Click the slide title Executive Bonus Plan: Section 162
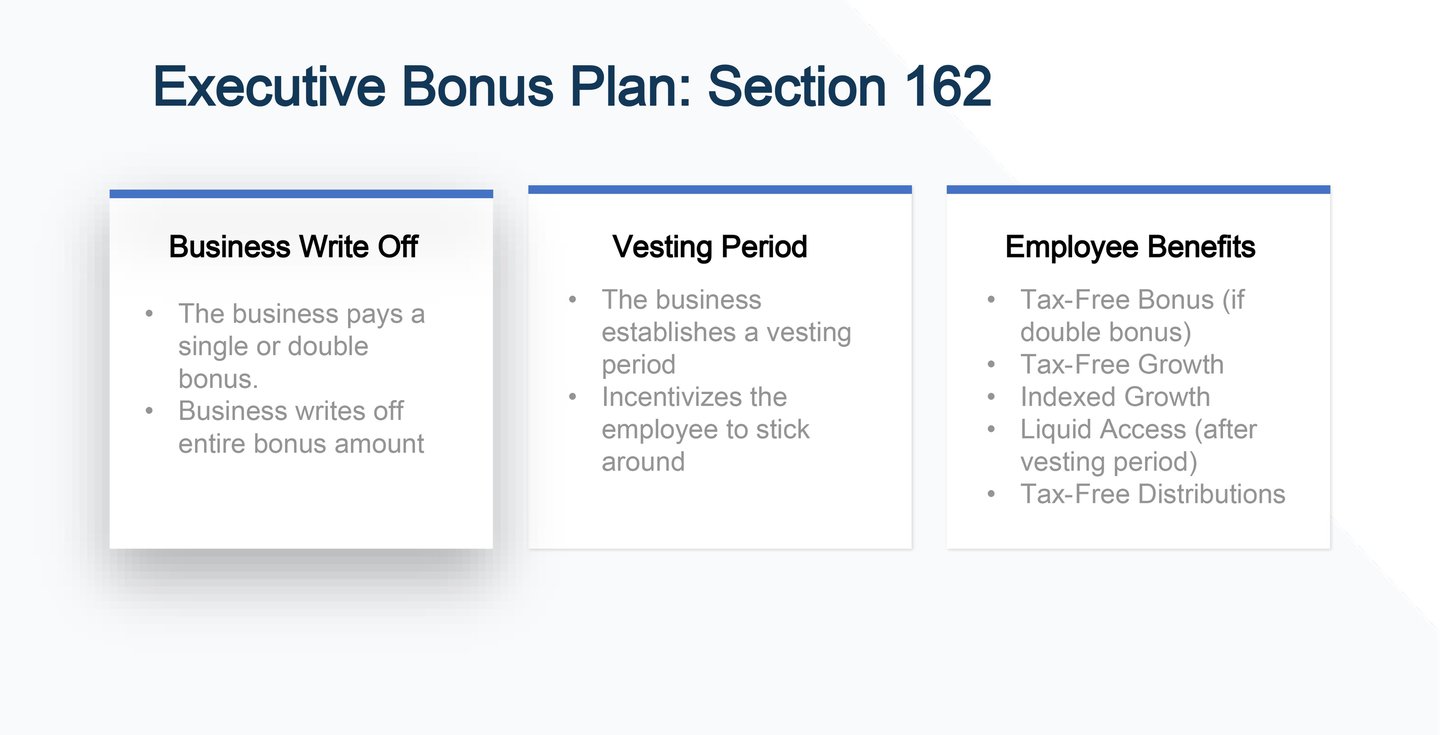 572,86
